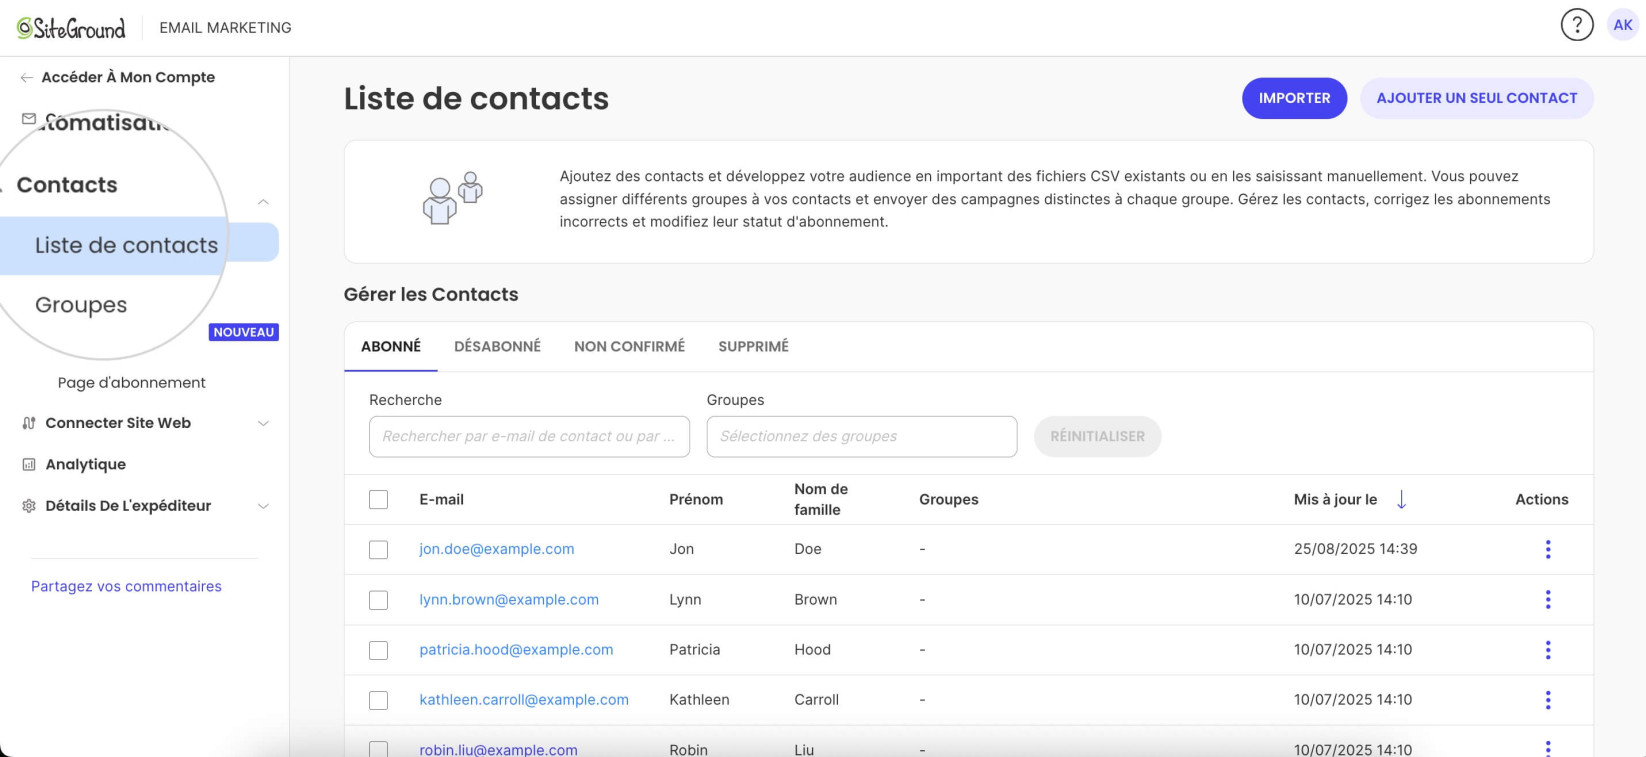Viewport: 1646px width, 757px height.
Task: Open patricia.hood@example.com contact link
Action: tap(516, 650)
